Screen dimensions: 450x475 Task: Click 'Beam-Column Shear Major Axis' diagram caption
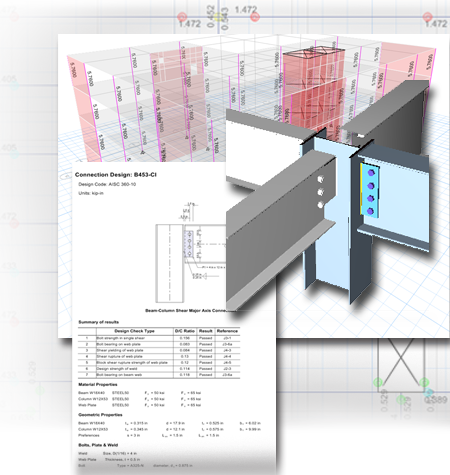point(186,311)
